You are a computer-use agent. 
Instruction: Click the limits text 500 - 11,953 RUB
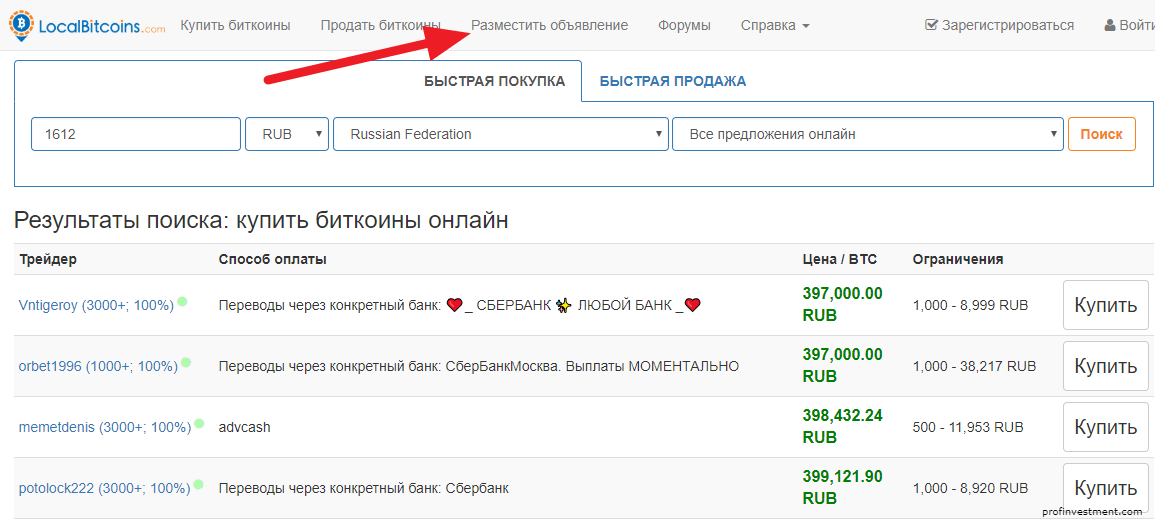(x=968, y=427)
